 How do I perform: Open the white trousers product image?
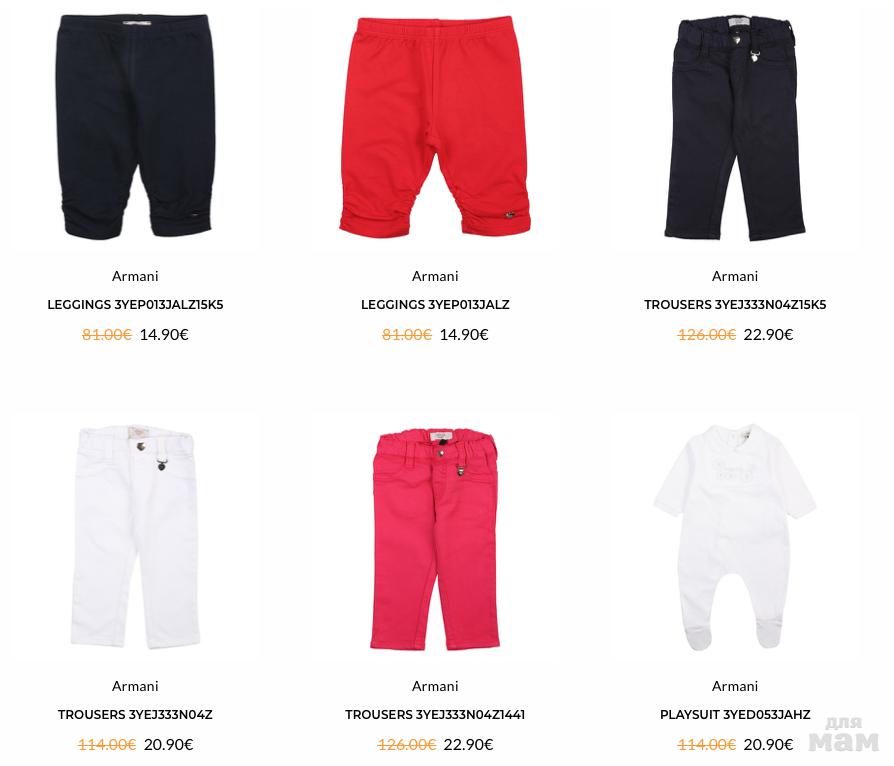pos(135,537)
